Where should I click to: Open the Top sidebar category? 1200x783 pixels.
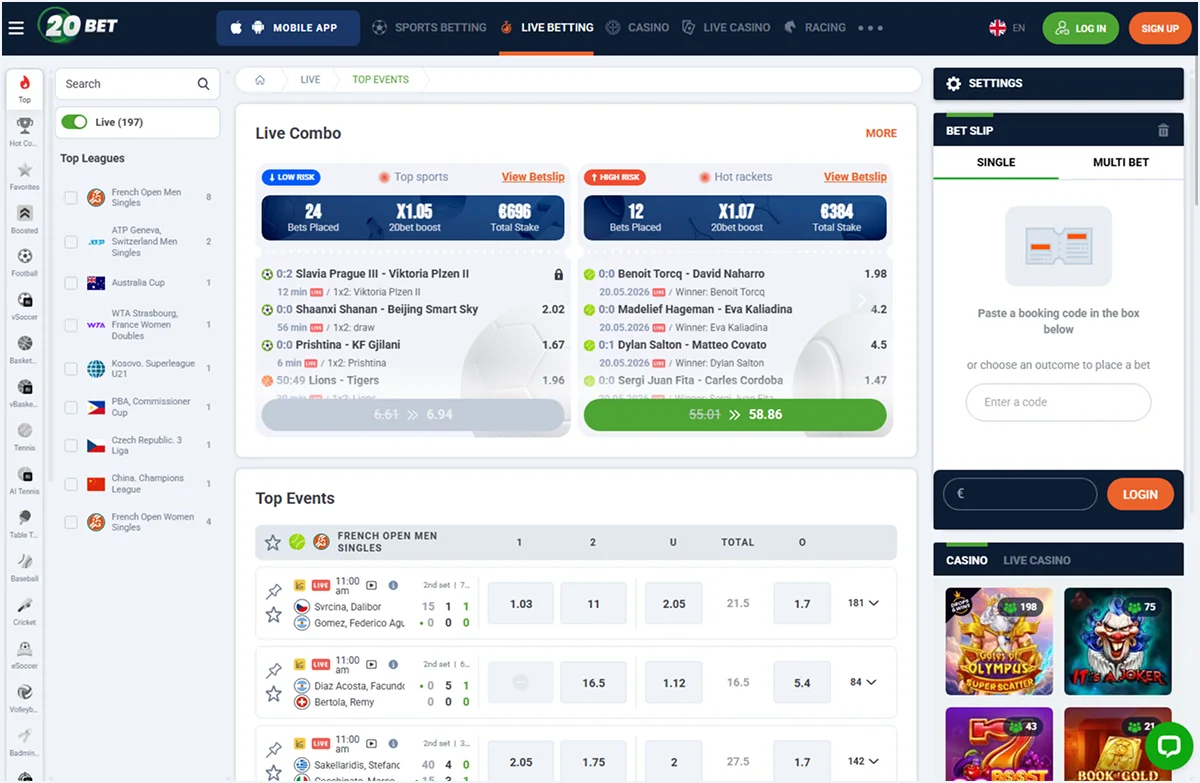coord(24,88)
